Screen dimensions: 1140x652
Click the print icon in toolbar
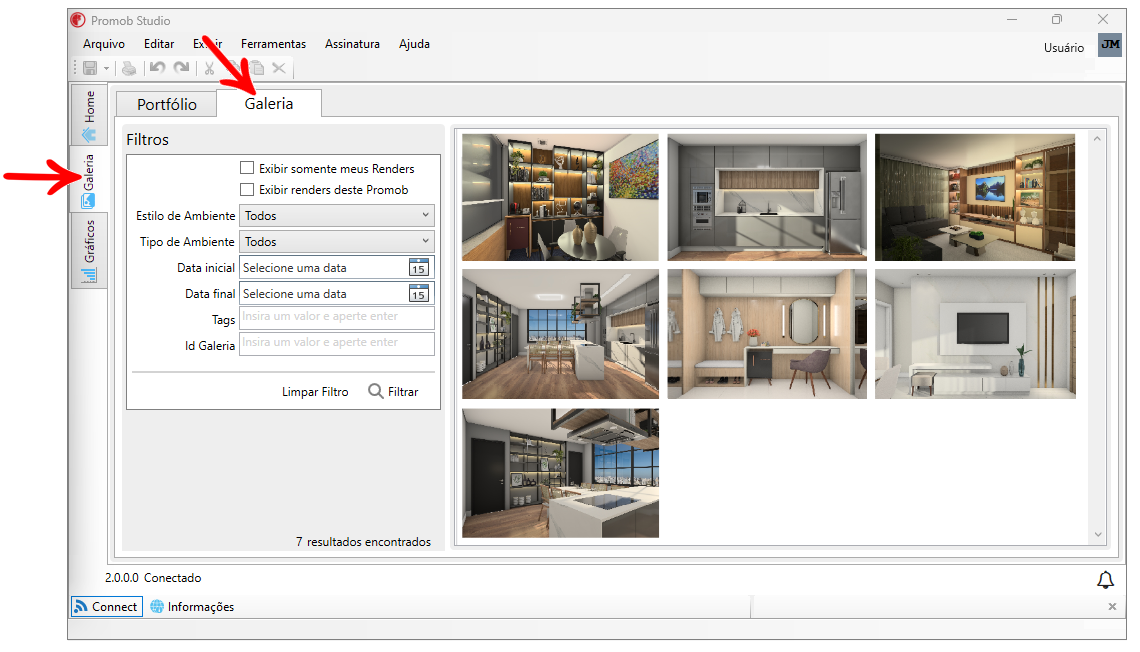point(128,68)
